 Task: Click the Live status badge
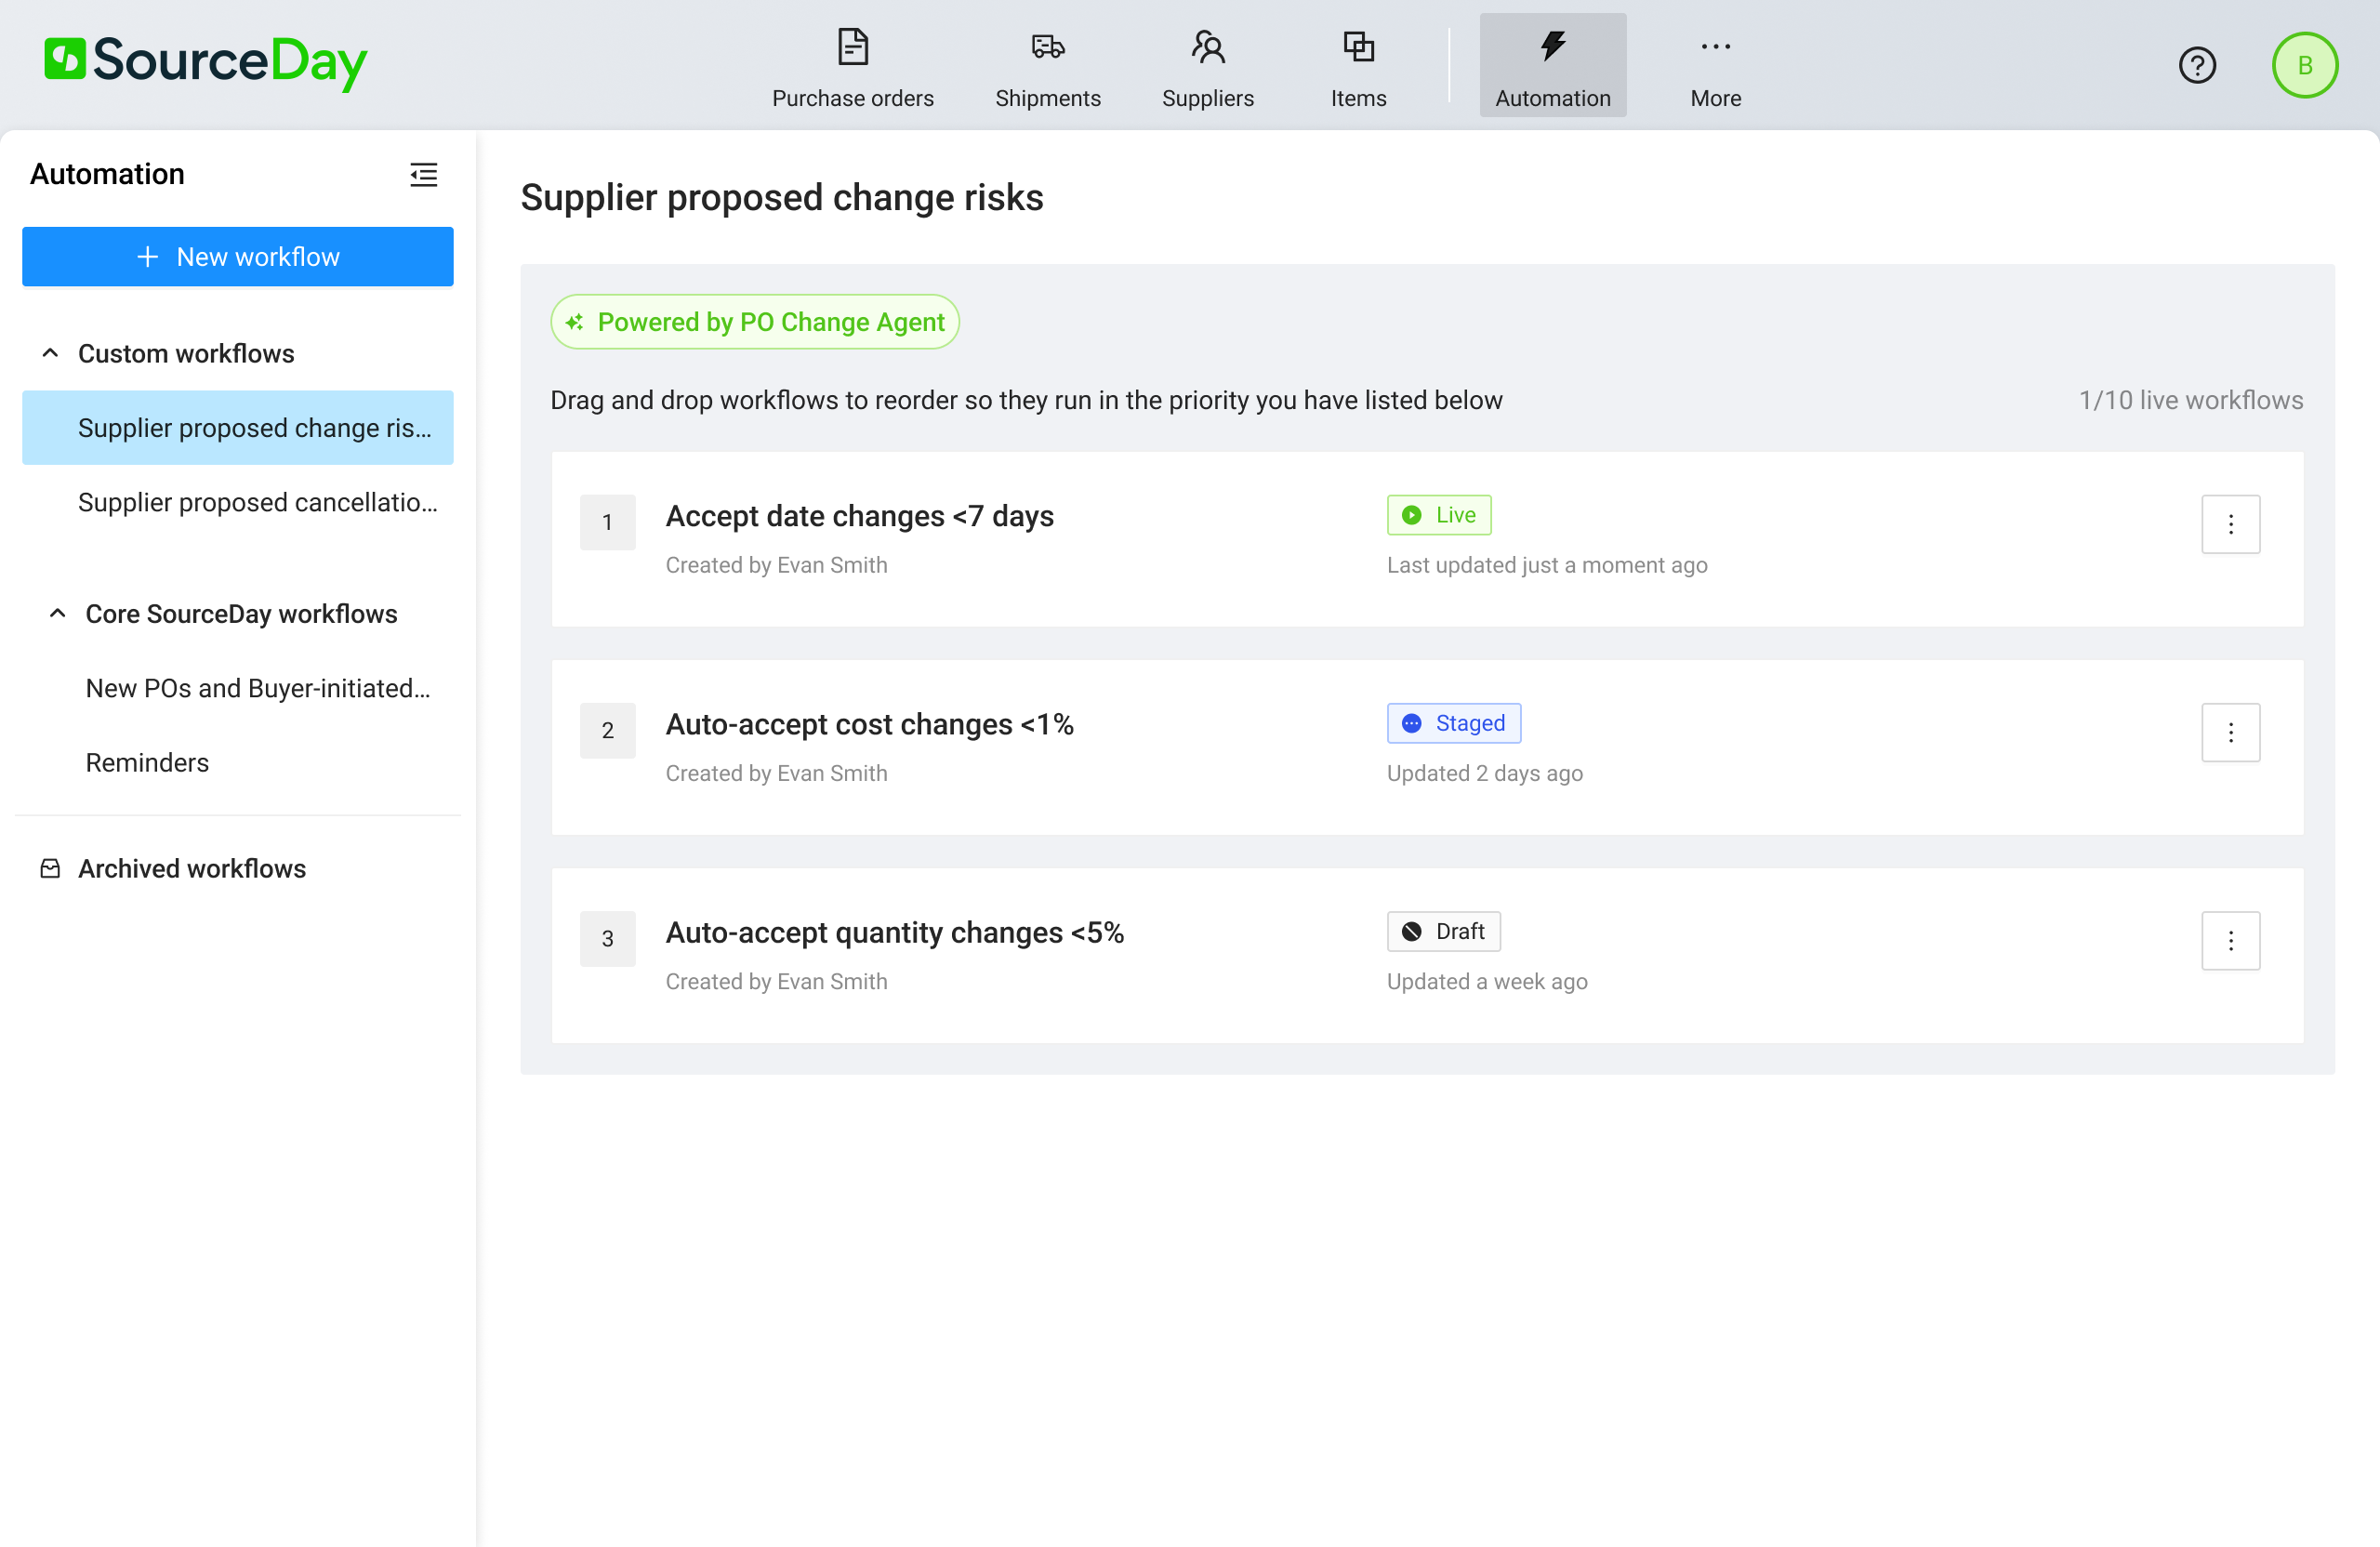(x=1438, y=515)
